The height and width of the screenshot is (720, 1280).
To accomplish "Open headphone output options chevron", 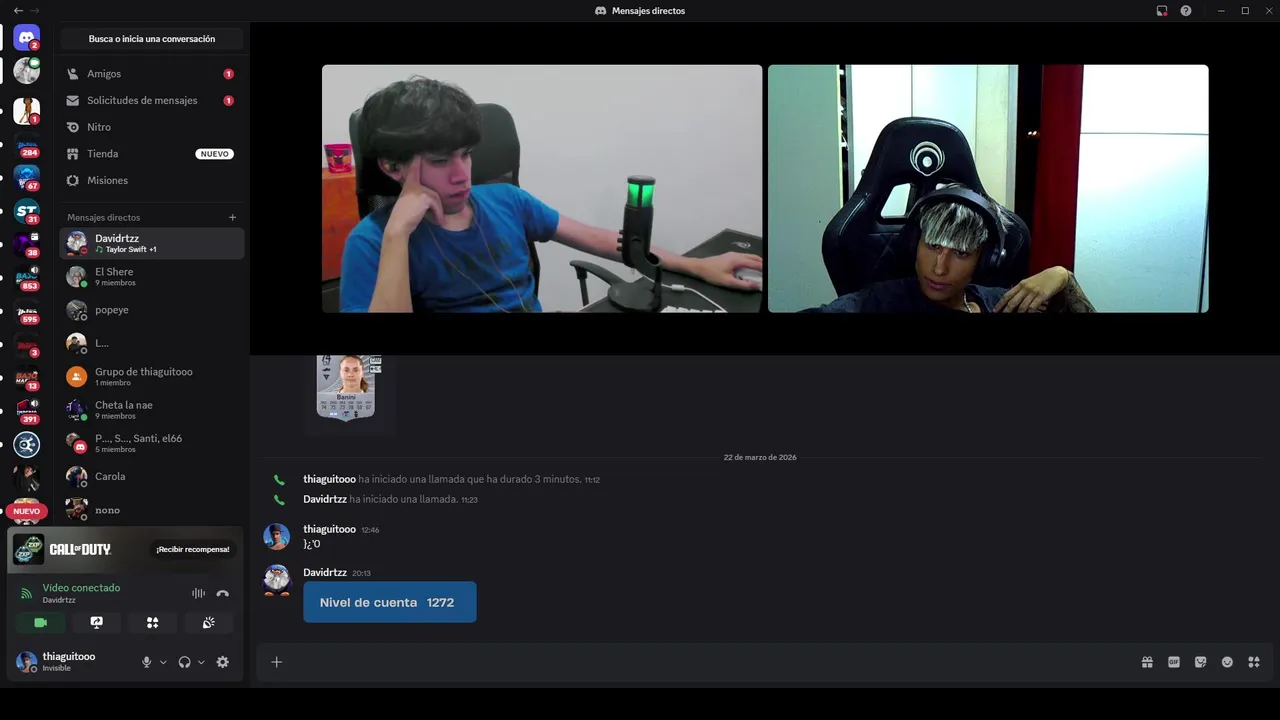I will [x=201, y=662].
